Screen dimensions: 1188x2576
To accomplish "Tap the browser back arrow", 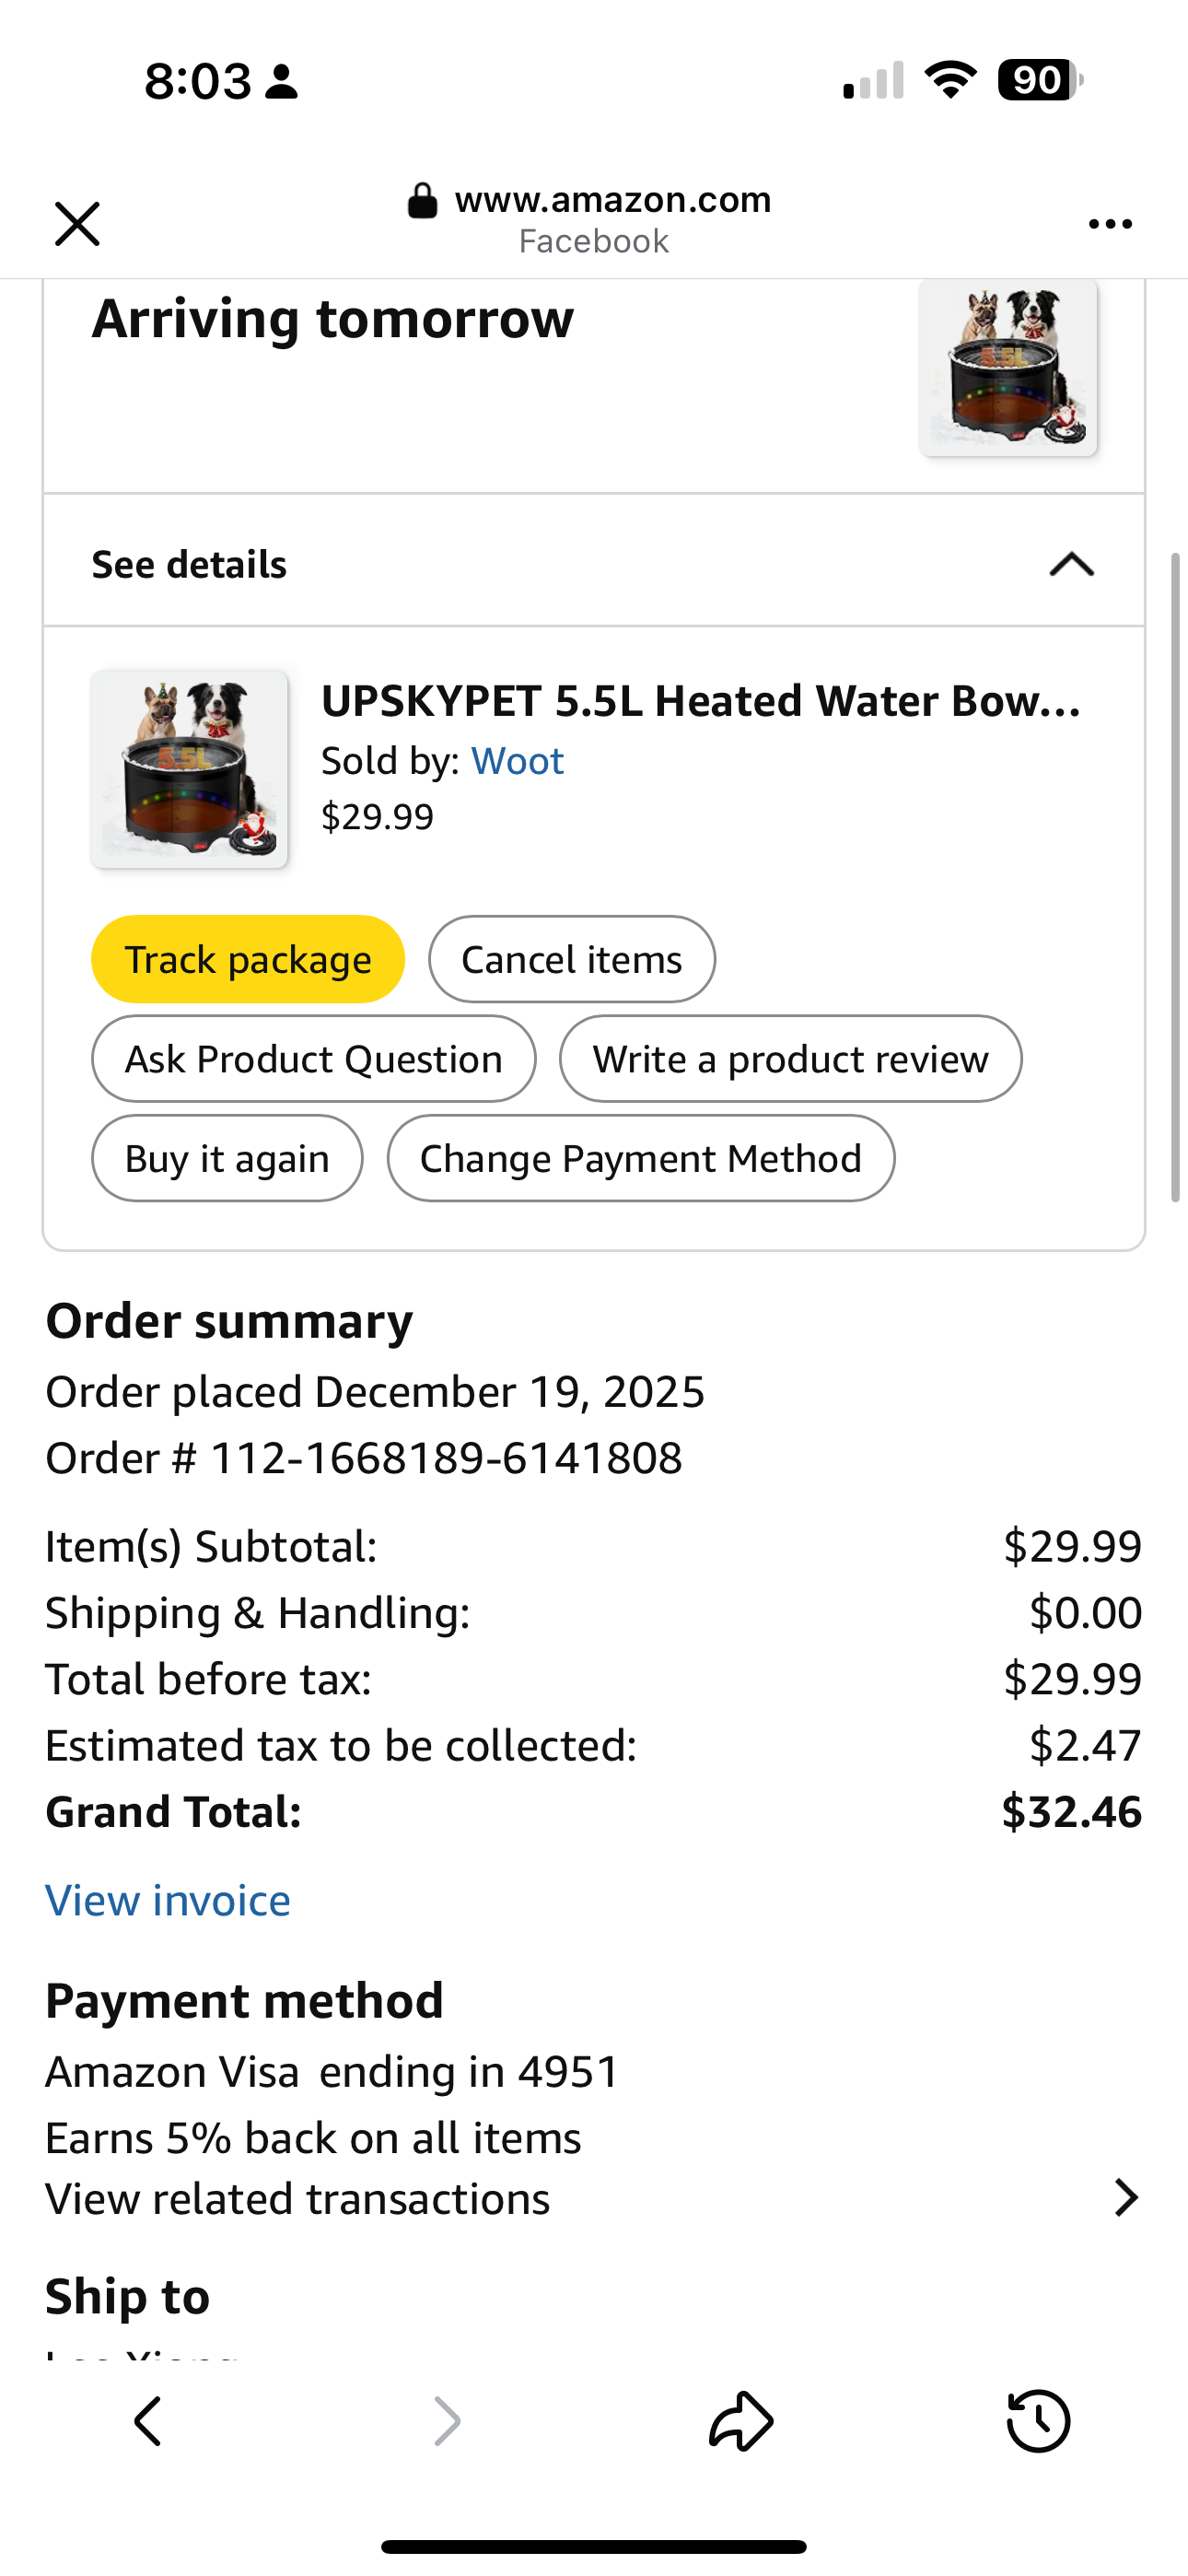I will coord(148,2421).
